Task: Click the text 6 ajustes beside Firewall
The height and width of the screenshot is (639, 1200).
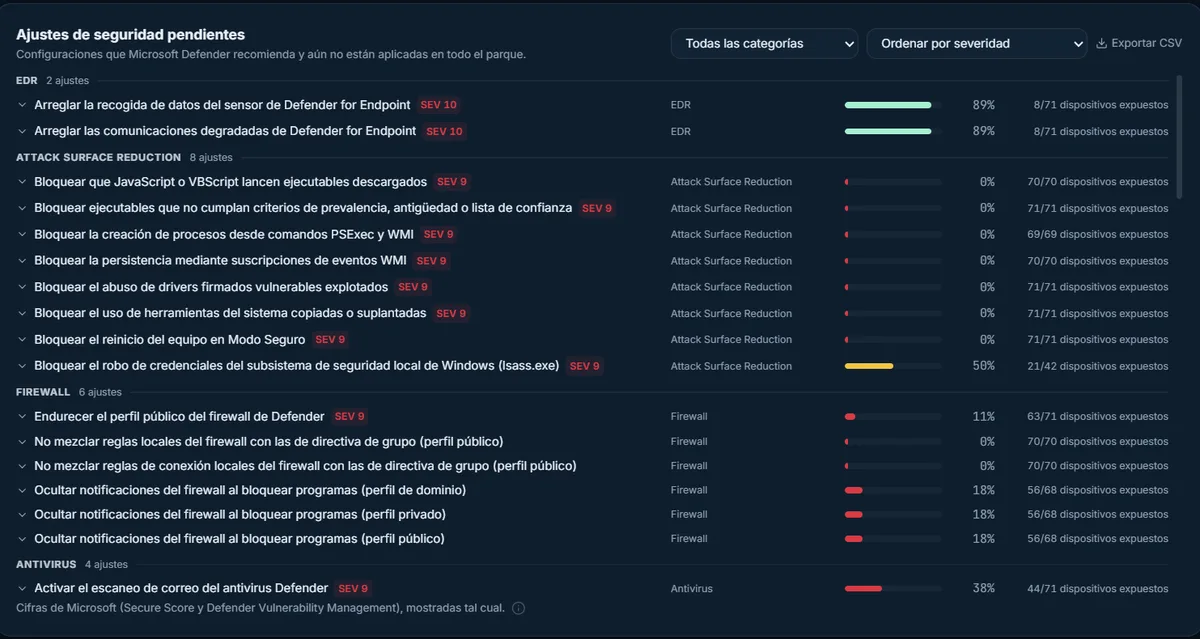Action: click(x=100, y=392)
